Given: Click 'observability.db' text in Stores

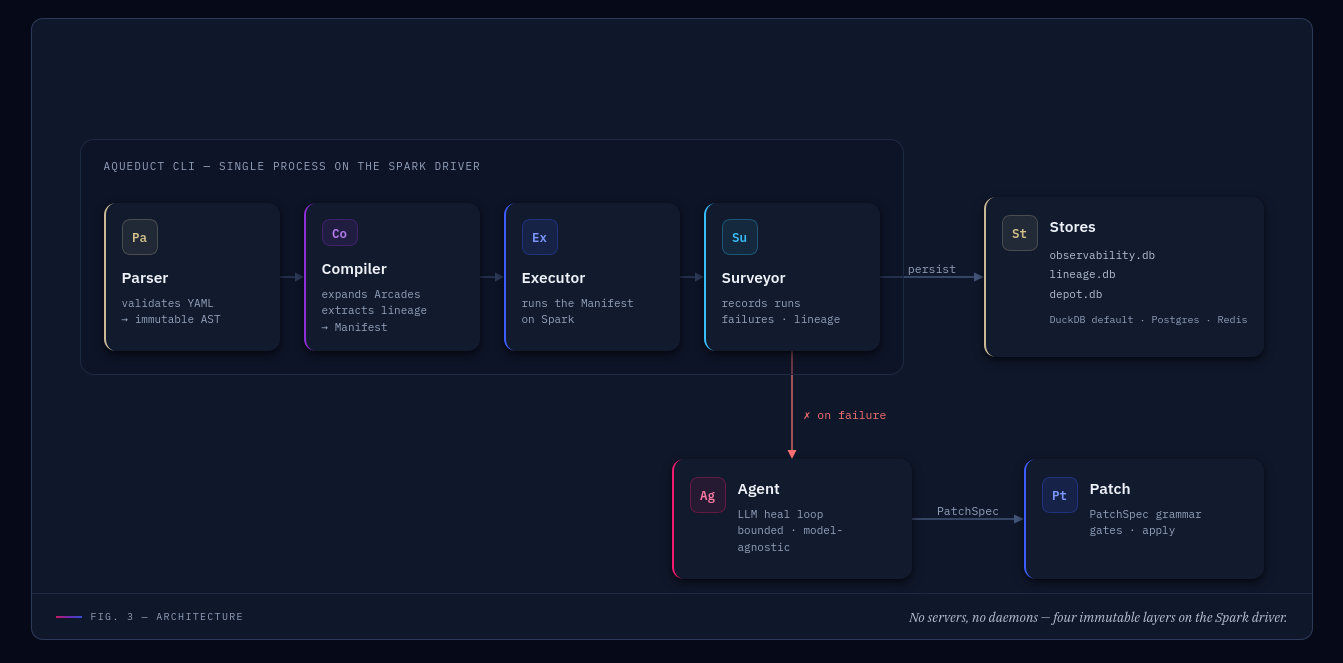Looking at the screenshot, I should (1102, 255).
